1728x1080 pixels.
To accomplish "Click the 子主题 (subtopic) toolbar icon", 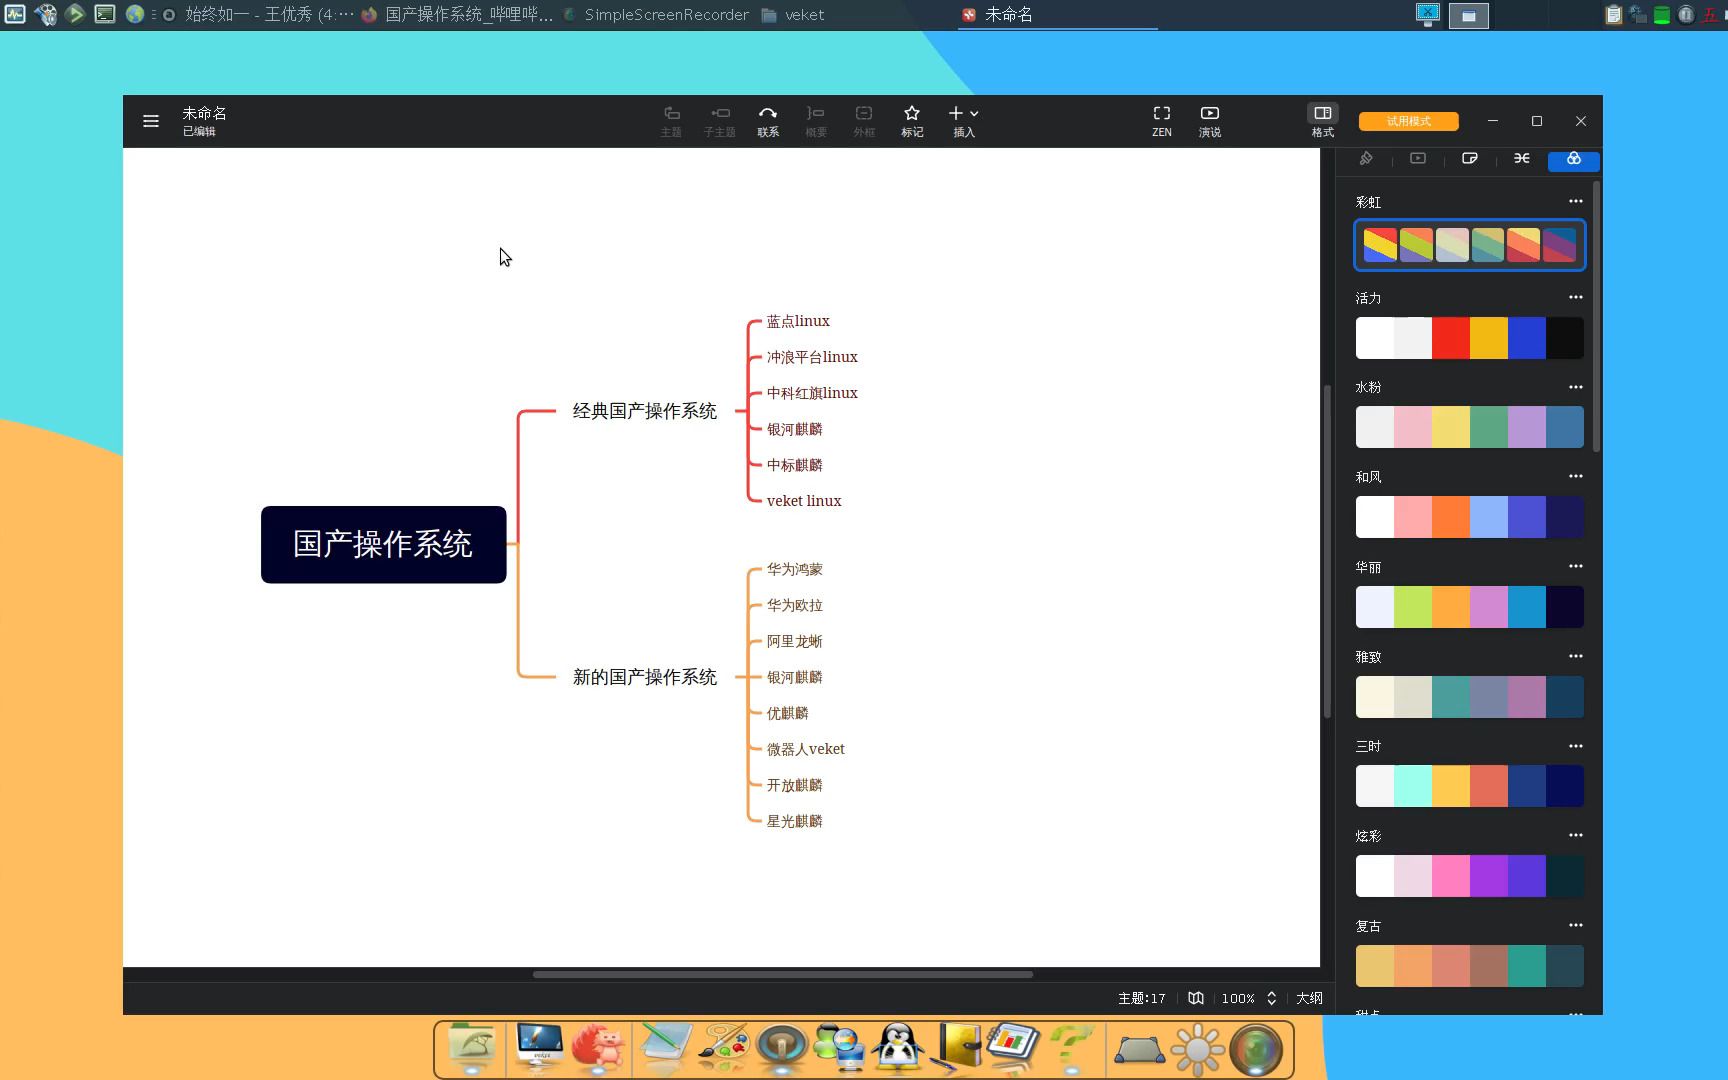I will point(720,121).
